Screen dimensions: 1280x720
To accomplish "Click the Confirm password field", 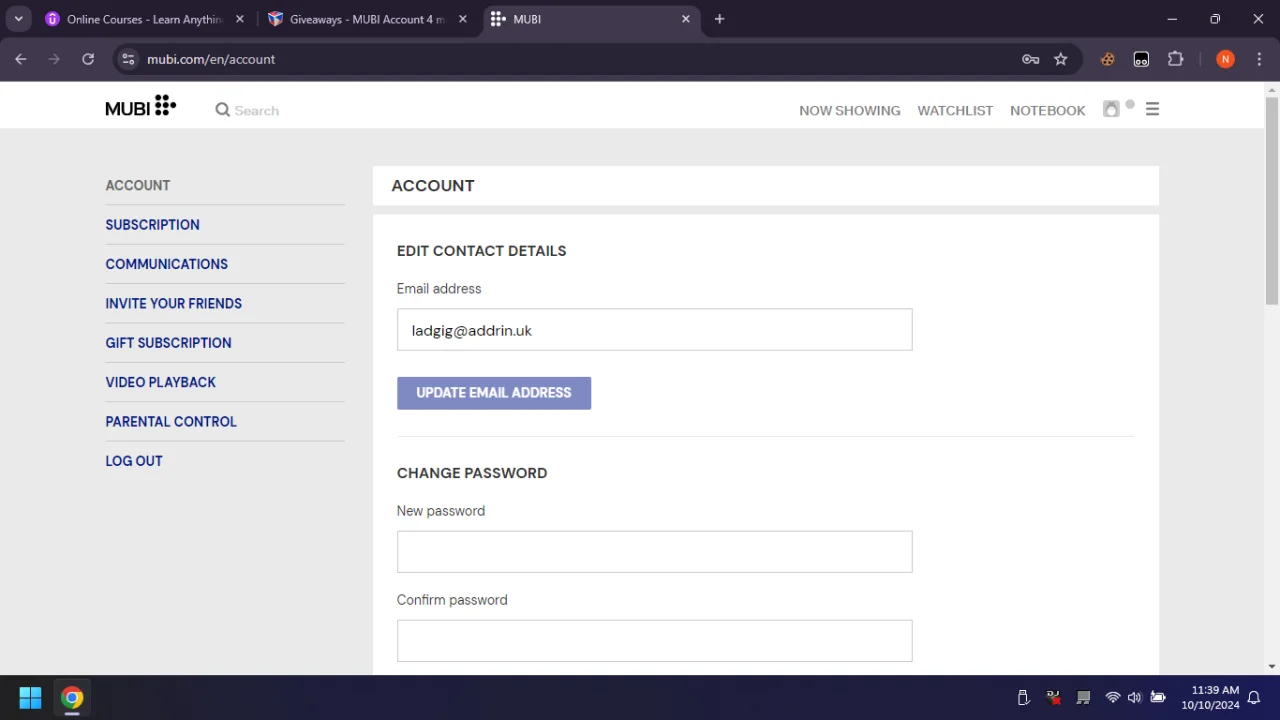I will tap(655, 641).
